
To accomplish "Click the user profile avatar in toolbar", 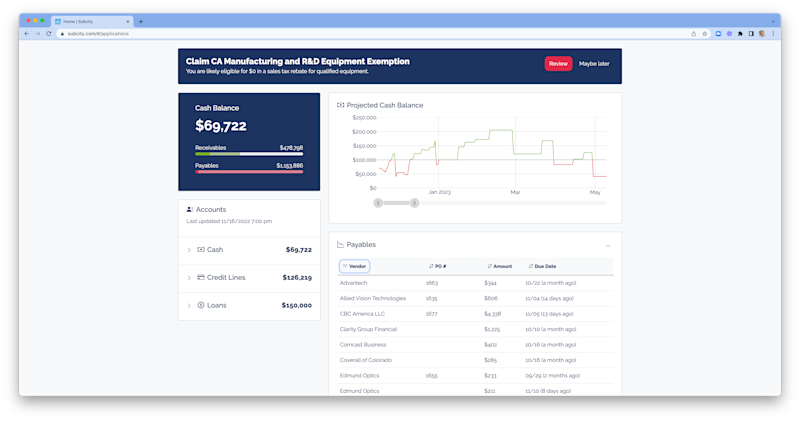I will 762,34.
